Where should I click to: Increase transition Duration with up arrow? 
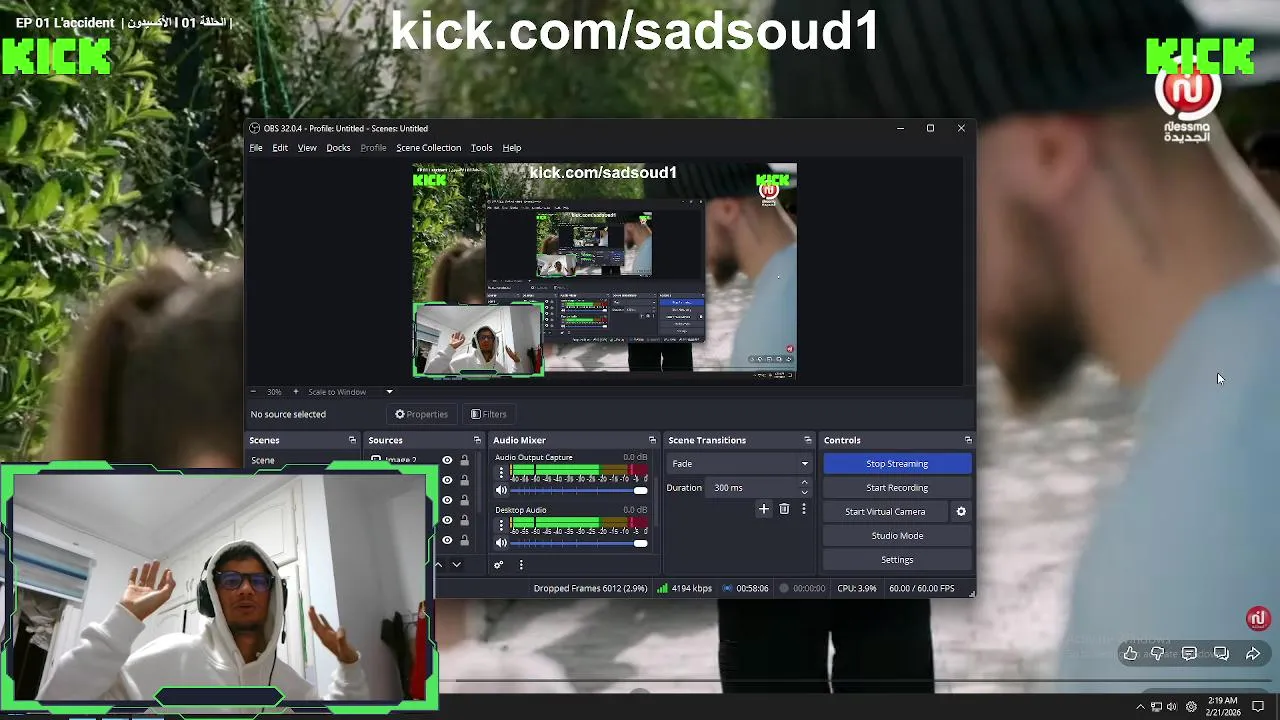[804, 483]
